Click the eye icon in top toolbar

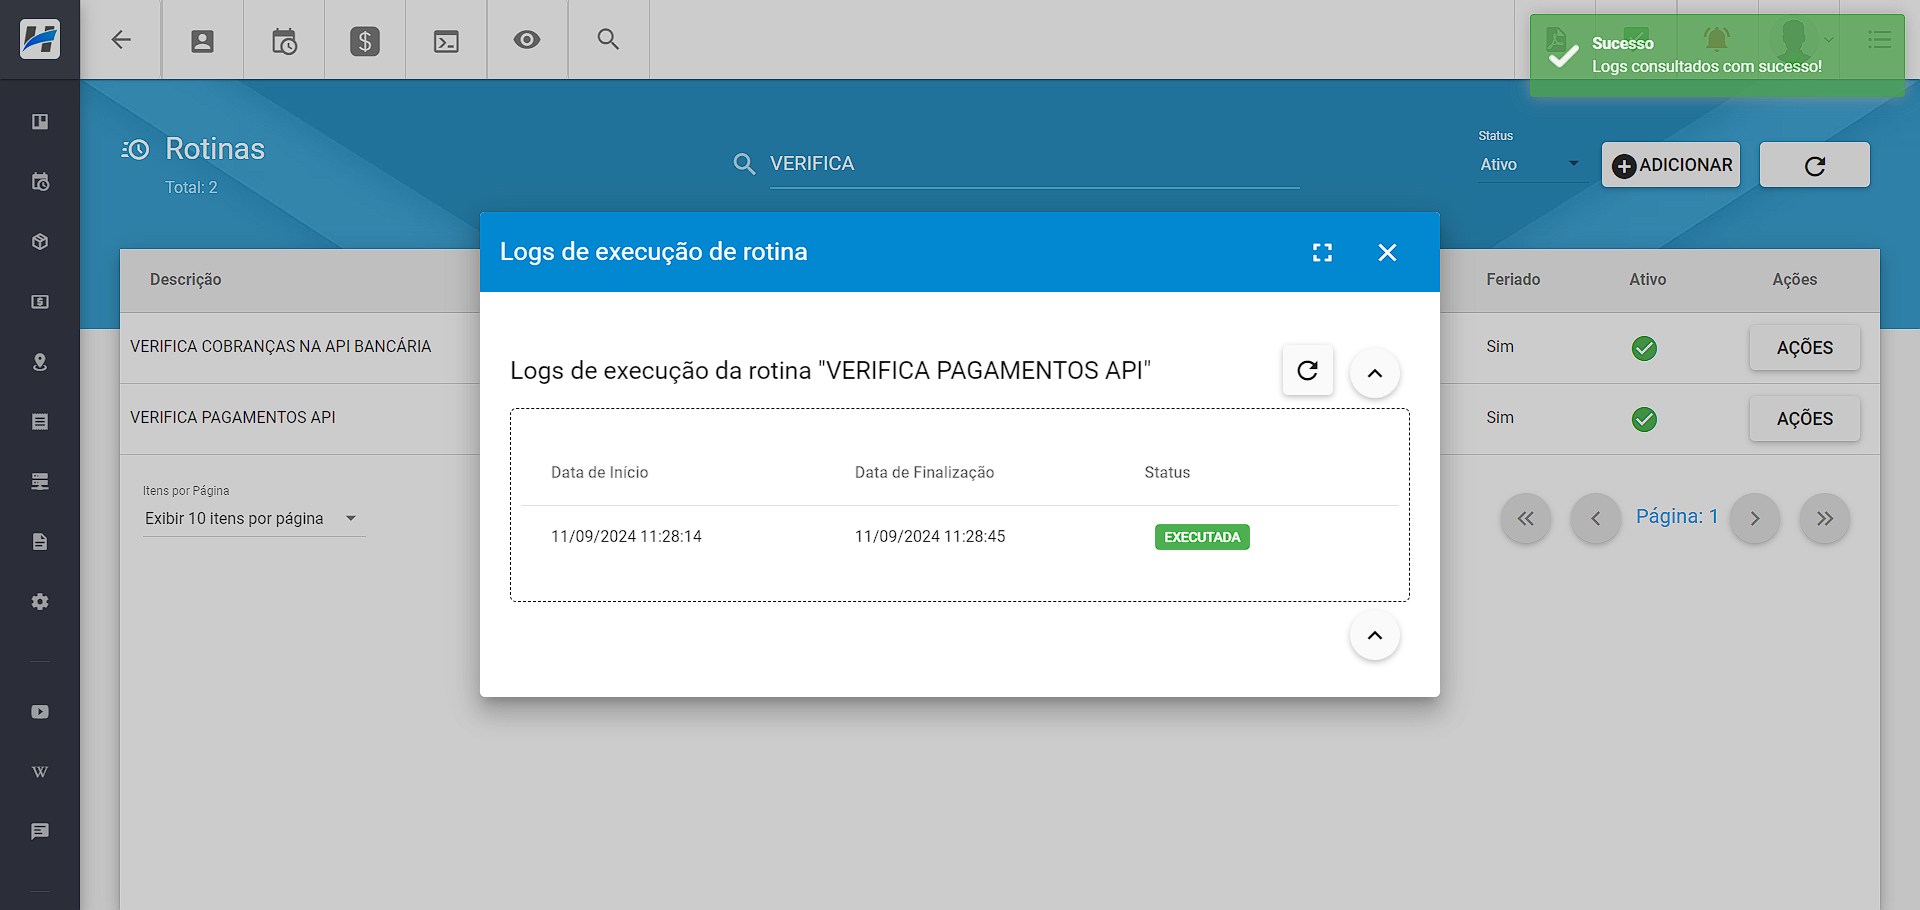click(527, 40)
